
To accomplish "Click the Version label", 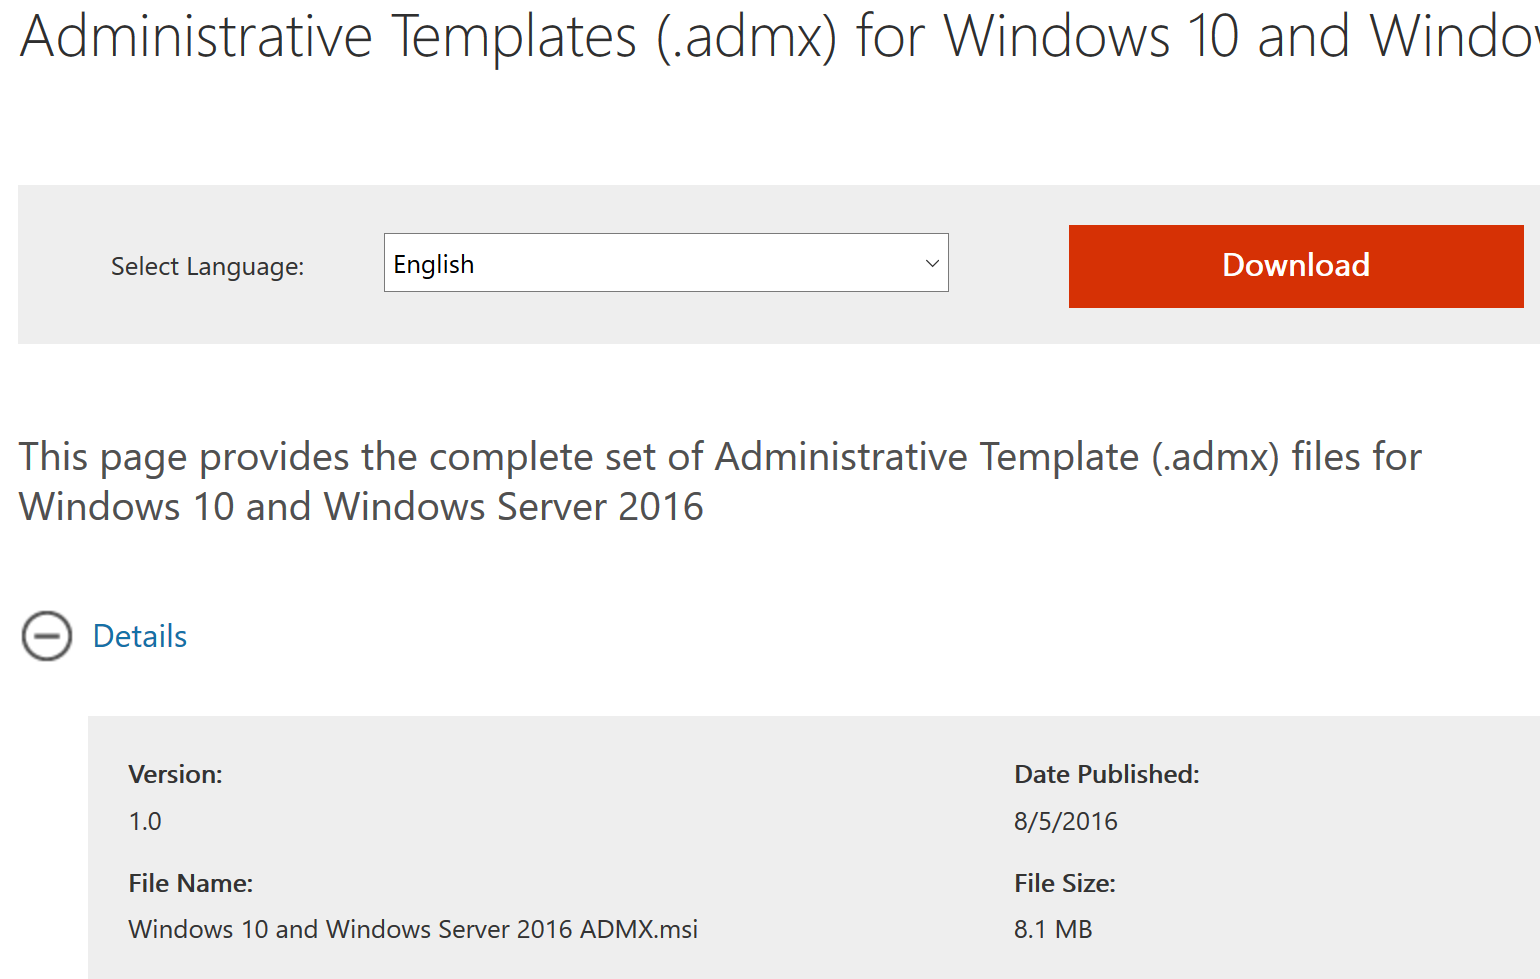I will [x=175, y=774].
